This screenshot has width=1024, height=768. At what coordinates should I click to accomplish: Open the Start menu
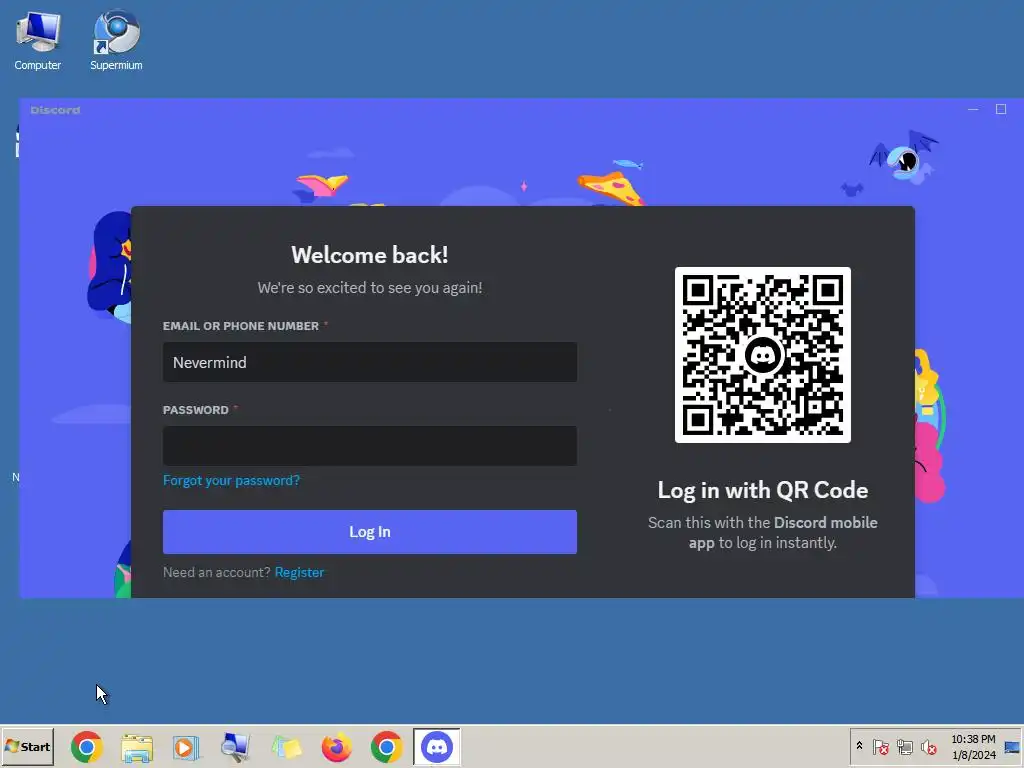[27, 746]
